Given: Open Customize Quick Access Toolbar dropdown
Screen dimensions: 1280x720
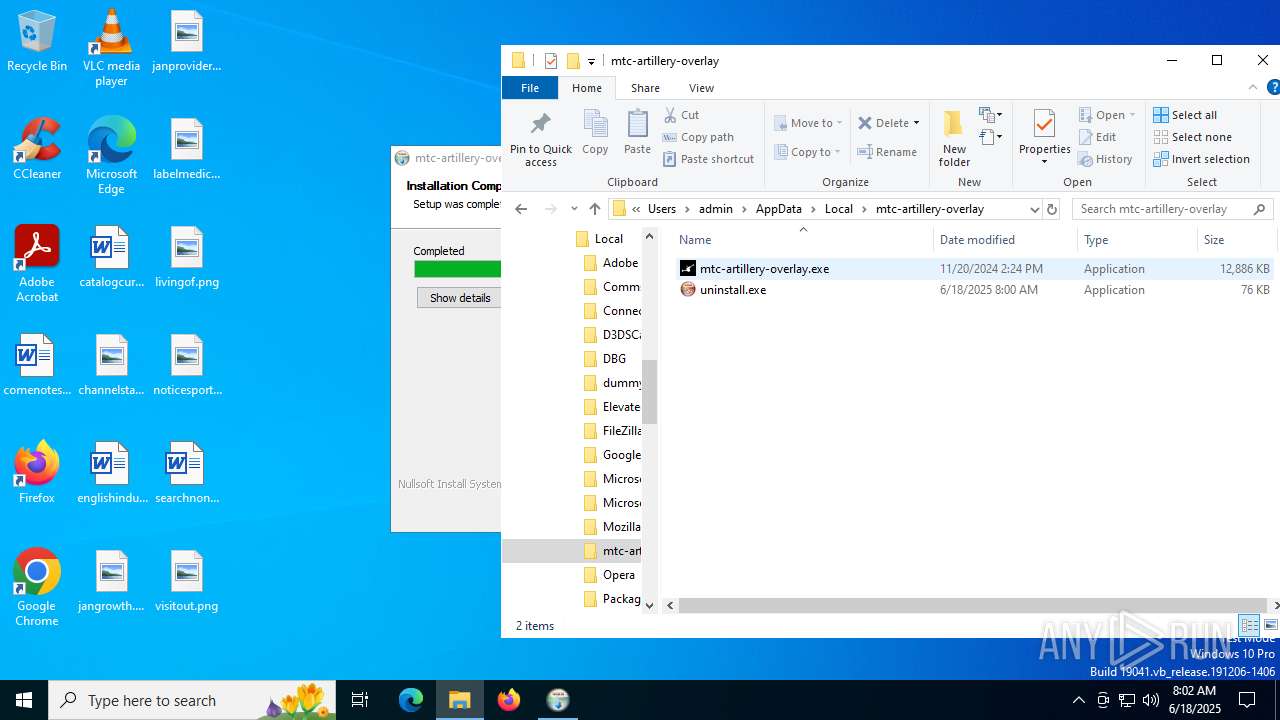Looking at the screenshot, I should pyautogui.click(x=591, y=61).
